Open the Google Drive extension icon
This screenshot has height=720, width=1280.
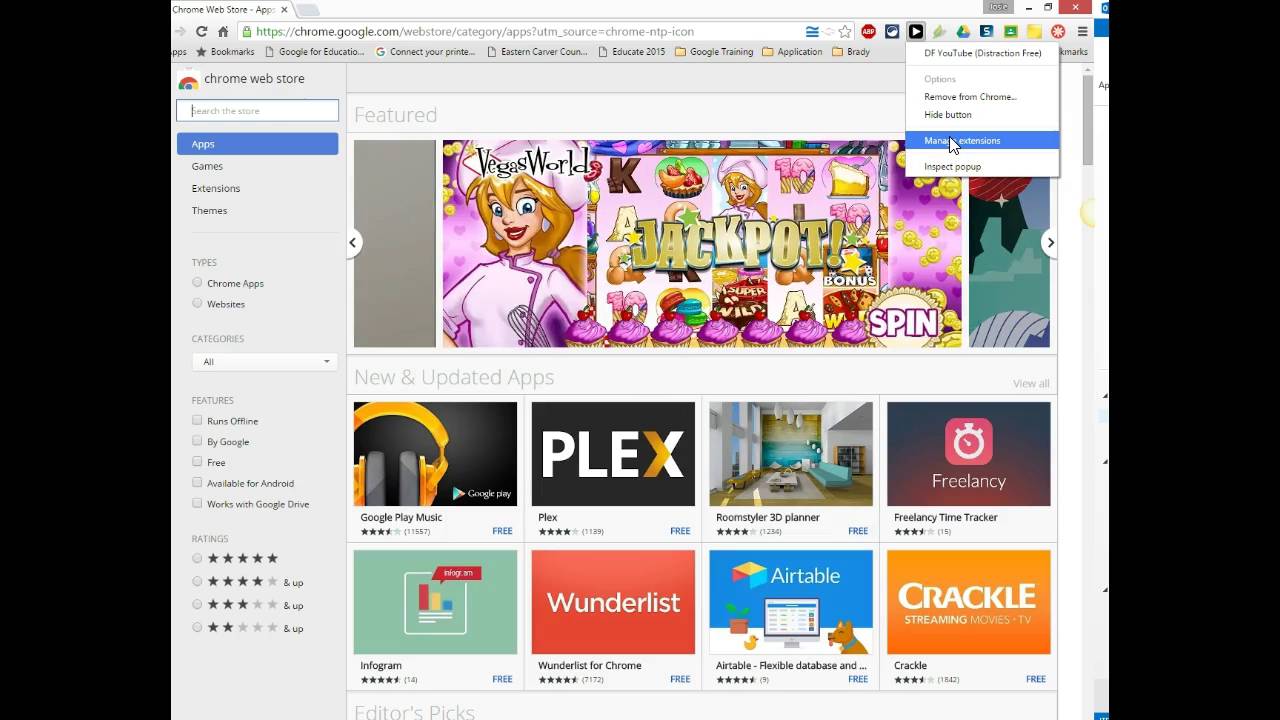(x=963, y=31)
